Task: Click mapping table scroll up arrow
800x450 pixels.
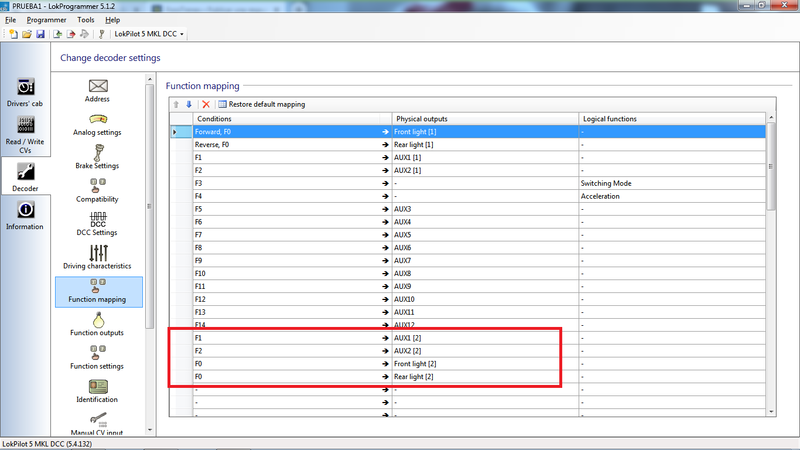Action: [771, 118]
